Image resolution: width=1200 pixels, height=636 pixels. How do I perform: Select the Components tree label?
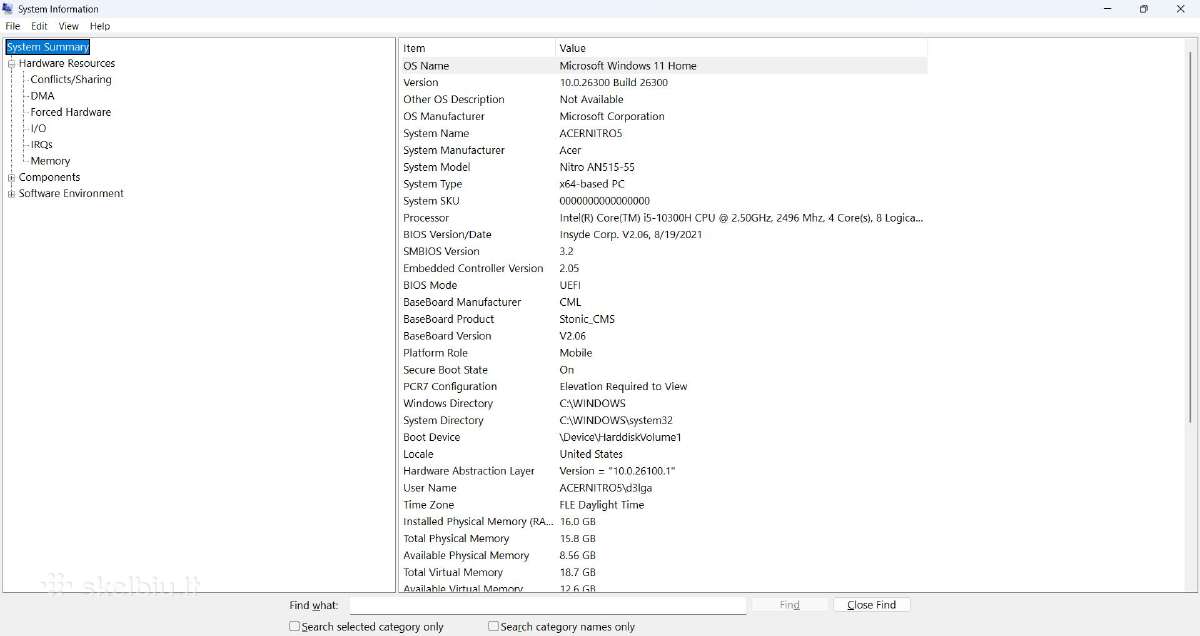tap(49, 177)
